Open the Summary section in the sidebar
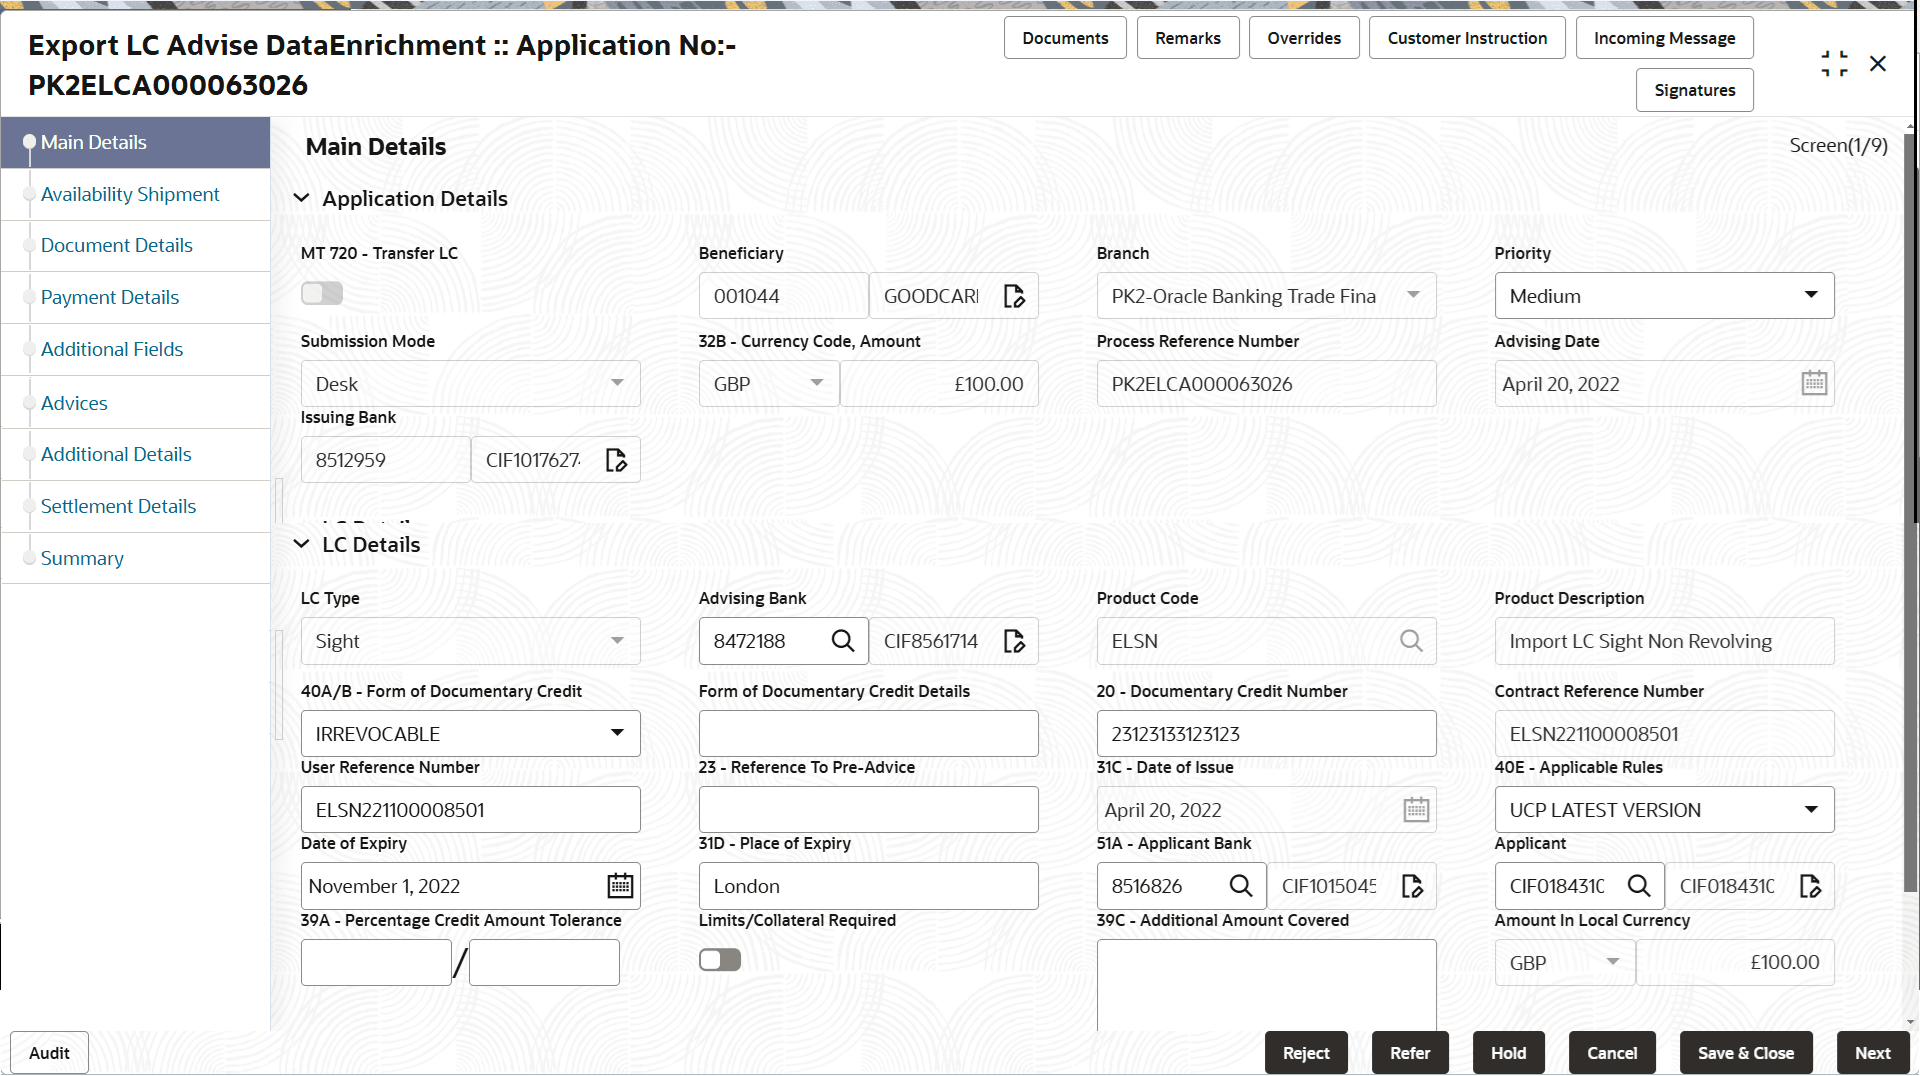This screenshot has height=1076, width=1920. click(x=82, y=558)
